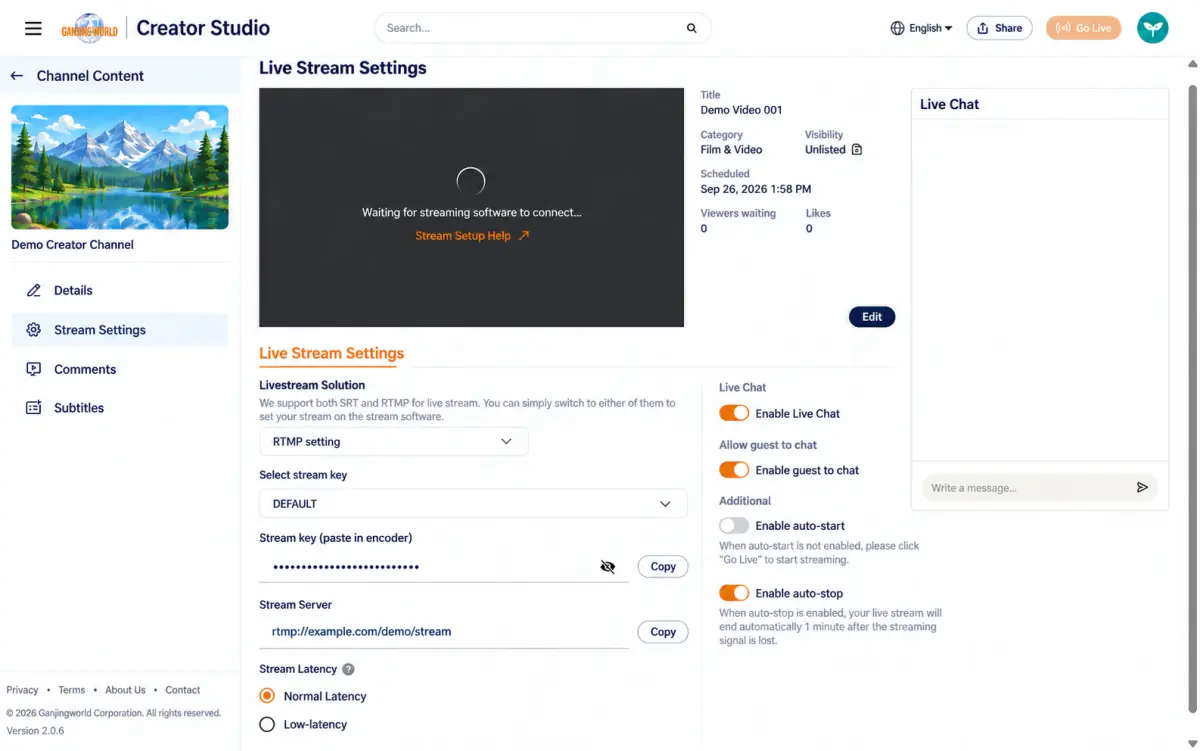Click the Share button
The height and width of the screenshot is (751, 1200).
coord(999,28)
